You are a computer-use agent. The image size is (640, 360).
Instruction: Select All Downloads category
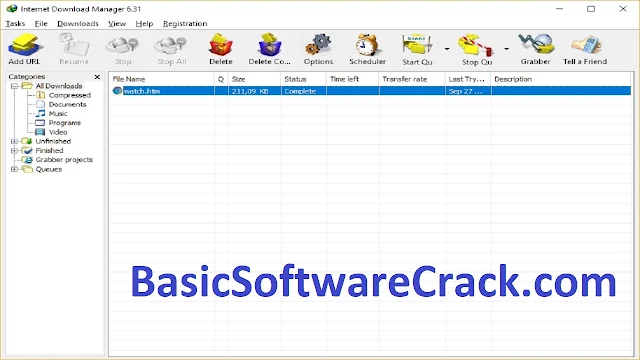(59, 86)
